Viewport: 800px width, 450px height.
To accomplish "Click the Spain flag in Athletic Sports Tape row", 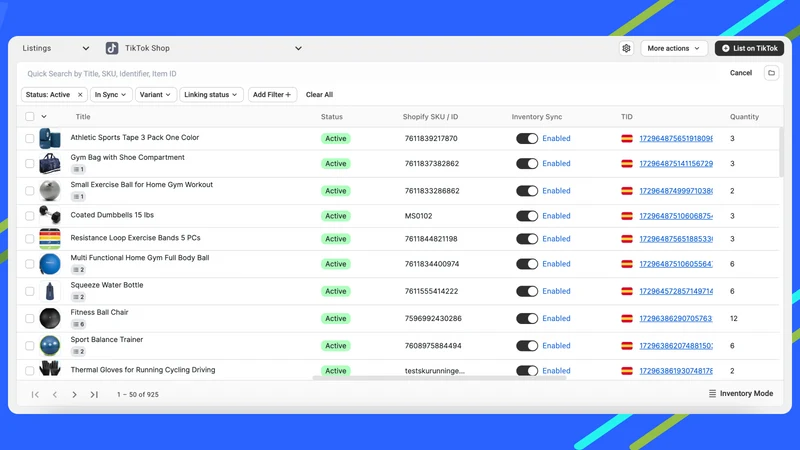I will point(627,138).
